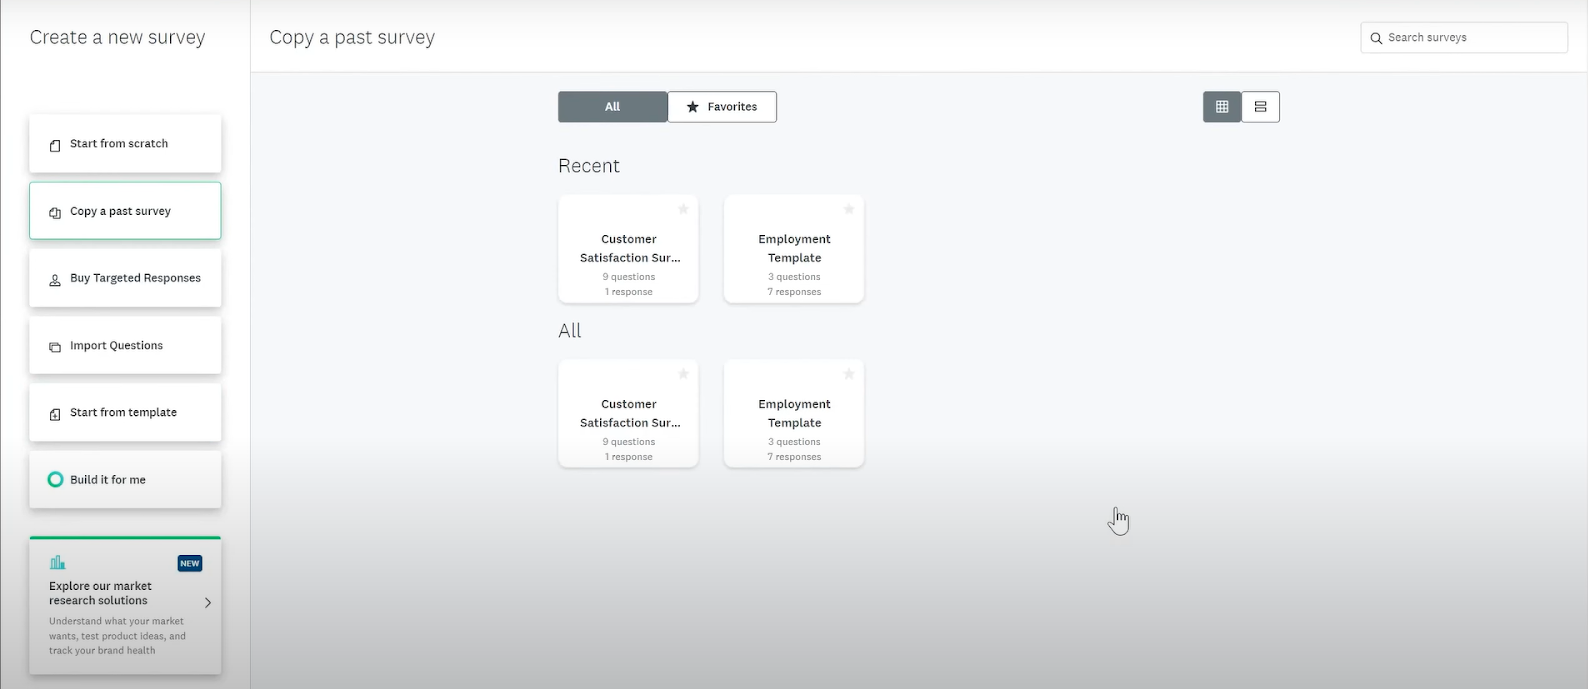Click the NEW badge on market research card
The width and height of the screenshot is (1588, 689).
click(190, 564)
